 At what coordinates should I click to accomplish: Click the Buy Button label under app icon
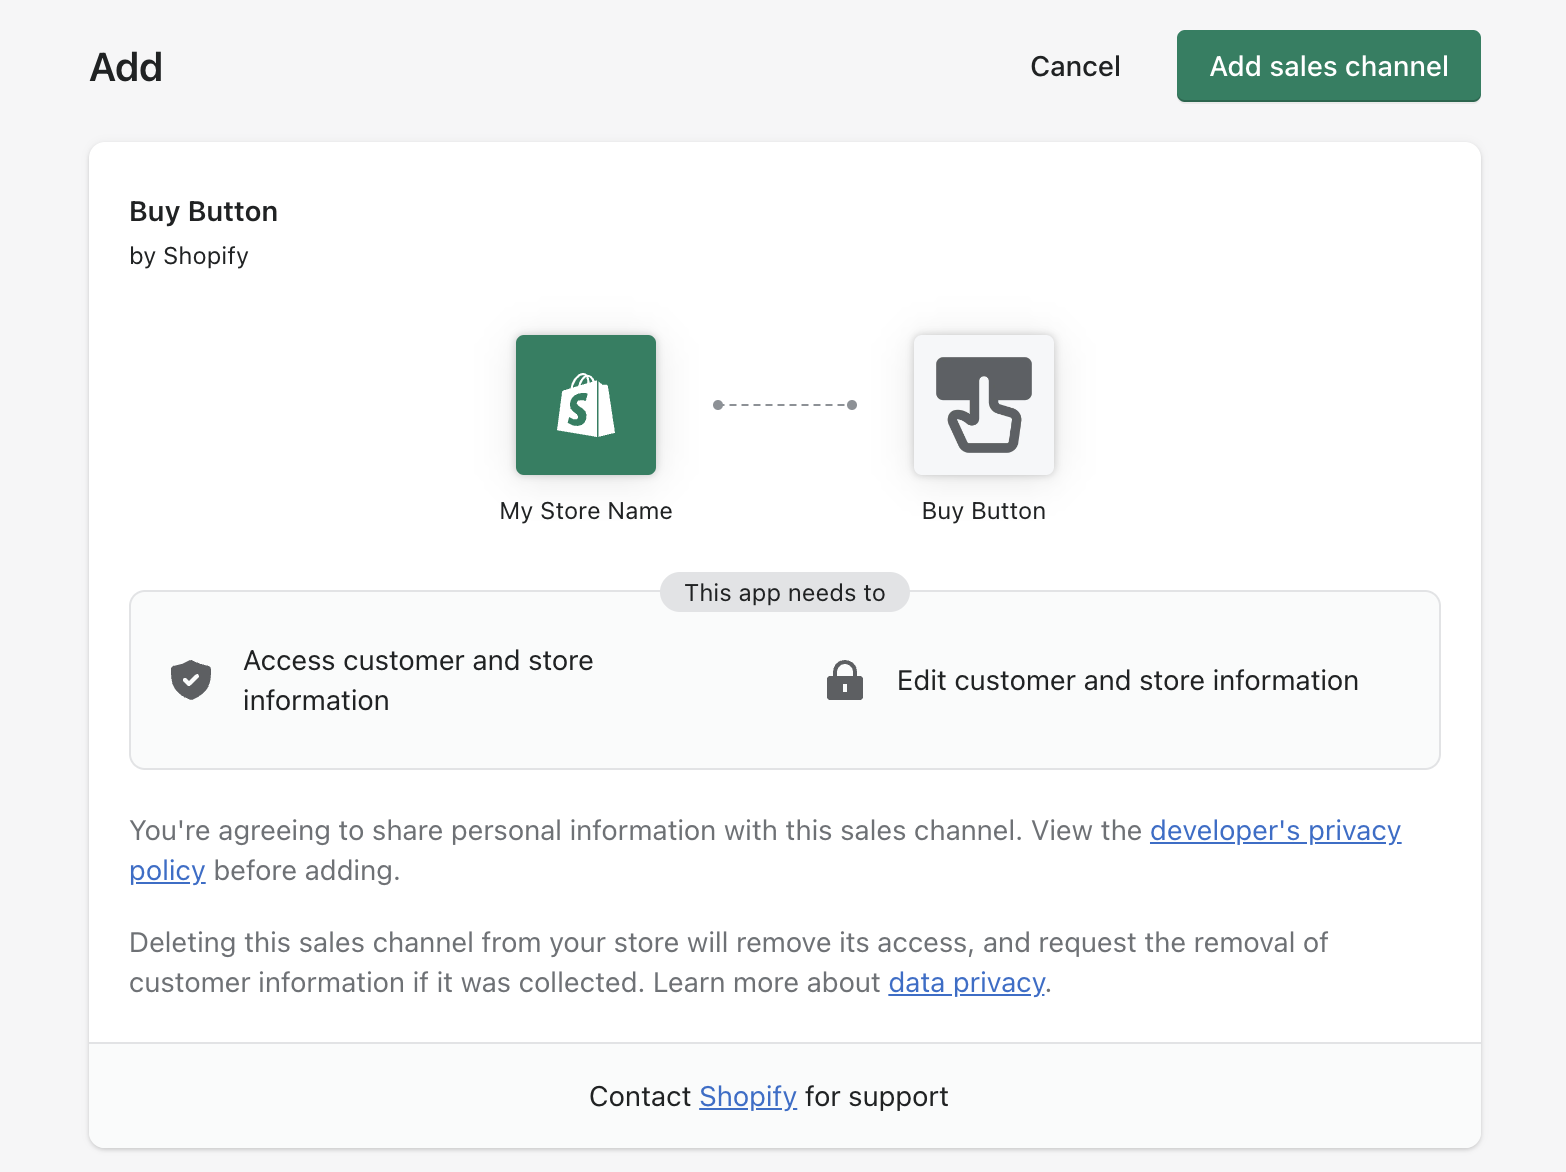pos(984,510)
